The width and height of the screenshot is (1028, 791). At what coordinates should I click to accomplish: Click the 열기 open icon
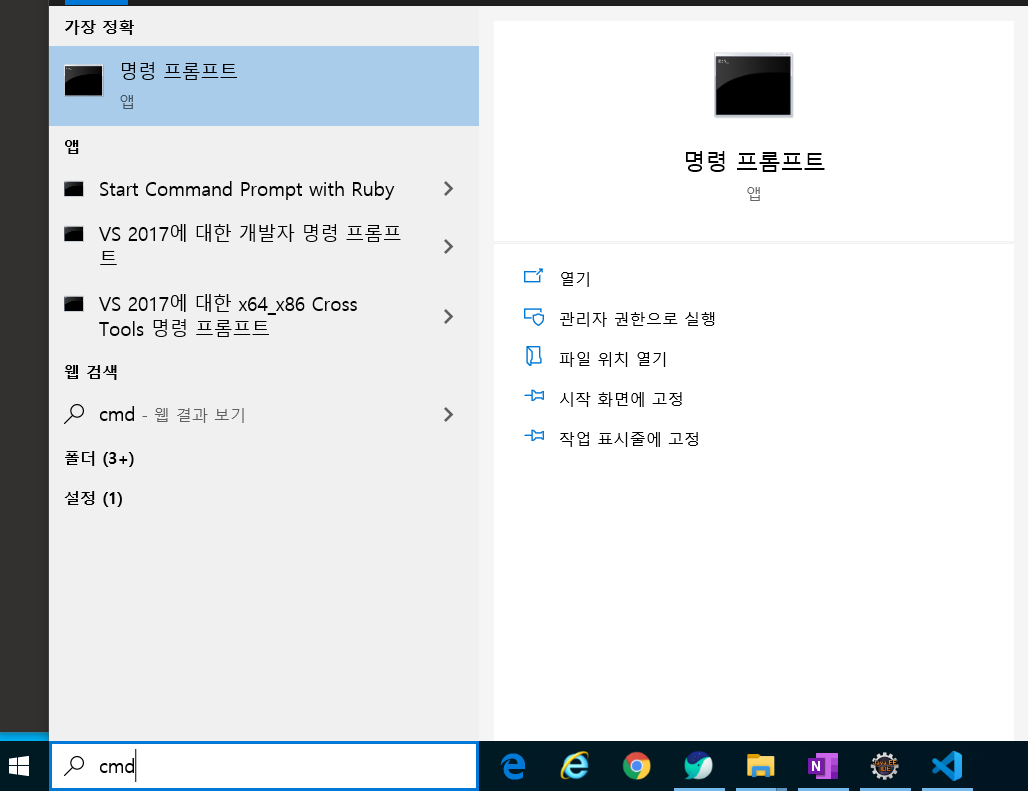click(x=534, y=276)
